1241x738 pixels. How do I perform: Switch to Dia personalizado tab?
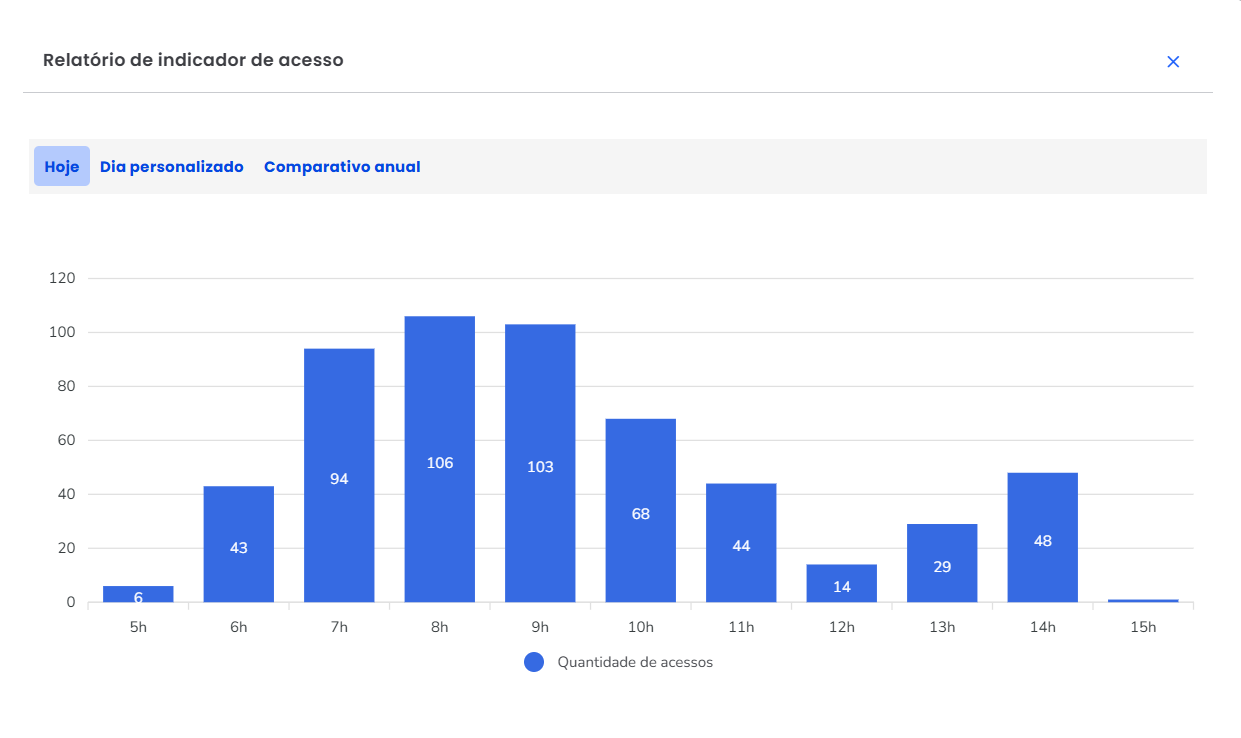point(172,167)
